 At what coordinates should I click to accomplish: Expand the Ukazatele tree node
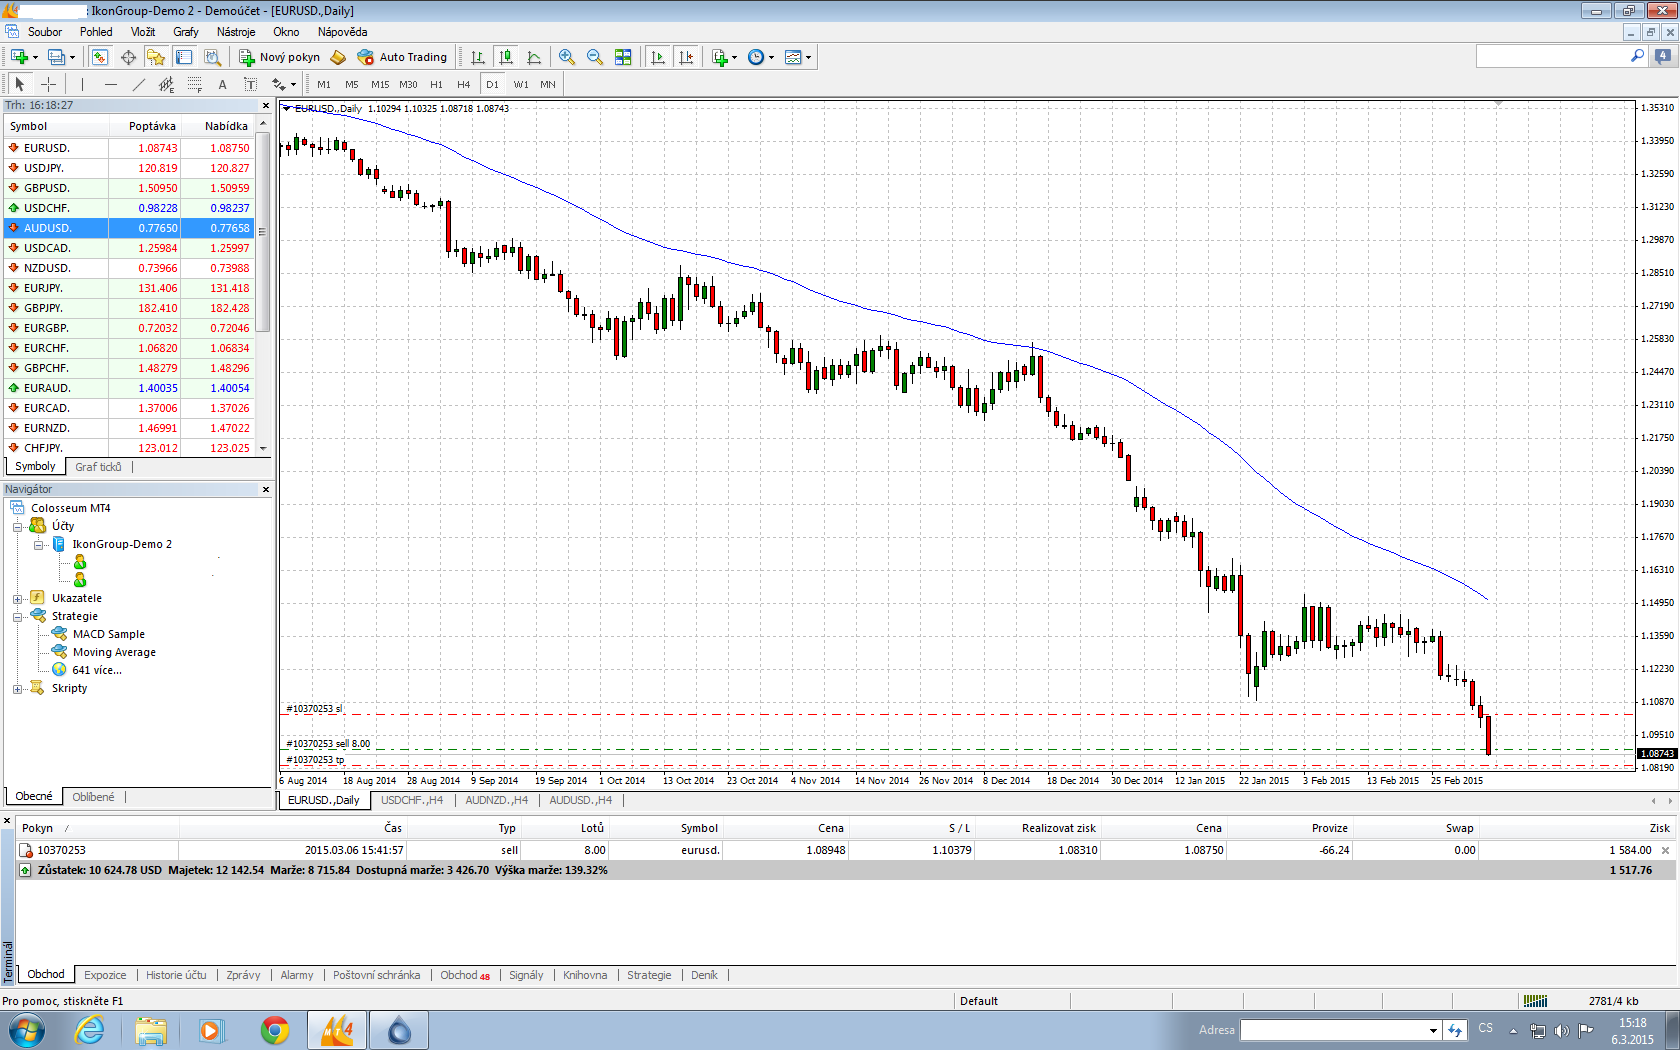point(17,599)
